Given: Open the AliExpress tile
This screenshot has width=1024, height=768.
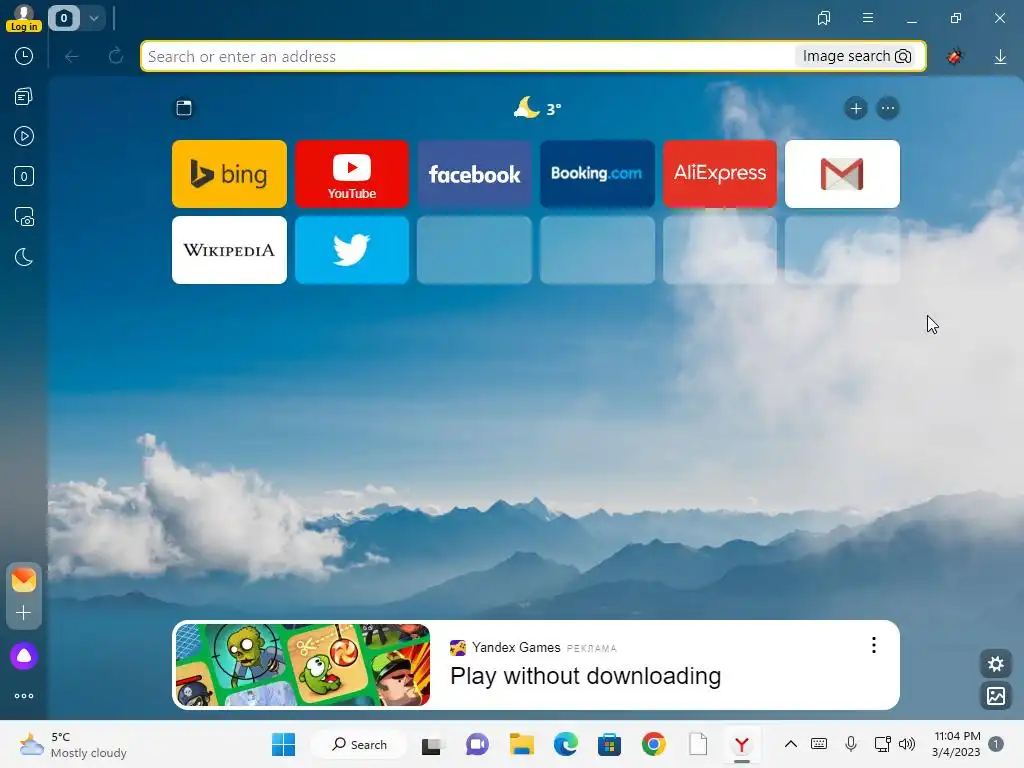Looking at the screenshot, I should pyautogui.click(x=720, y=174).
